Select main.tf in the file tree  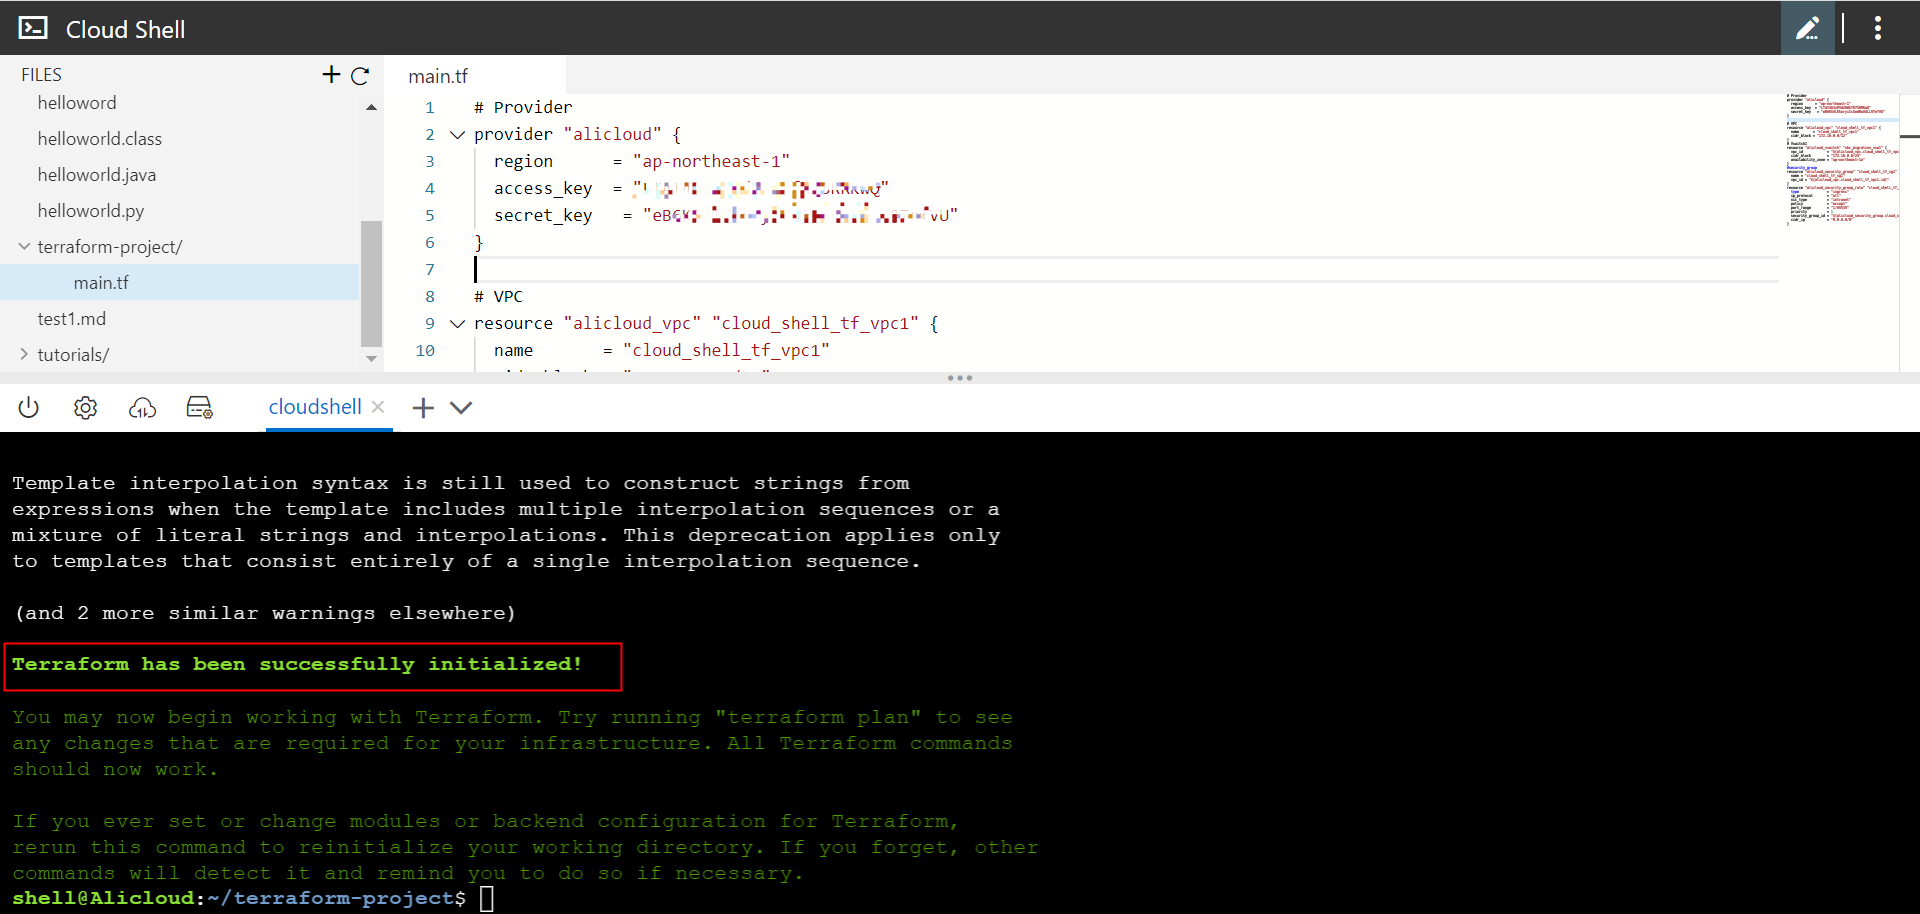[101, 283]
